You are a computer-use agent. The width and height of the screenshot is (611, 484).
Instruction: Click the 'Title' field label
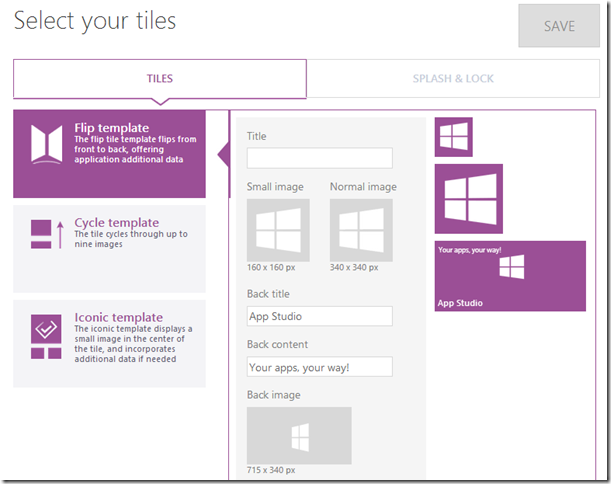256,136
